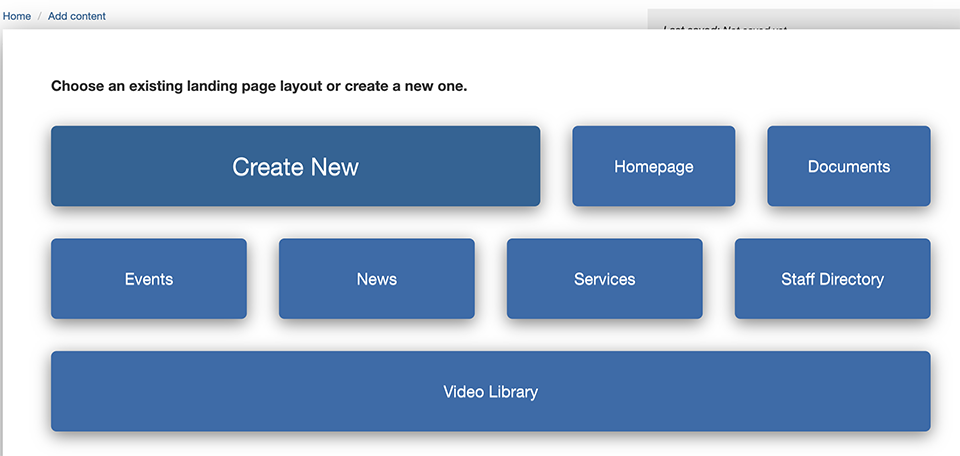Open the Add content breadcrumb link

(77, 16)
